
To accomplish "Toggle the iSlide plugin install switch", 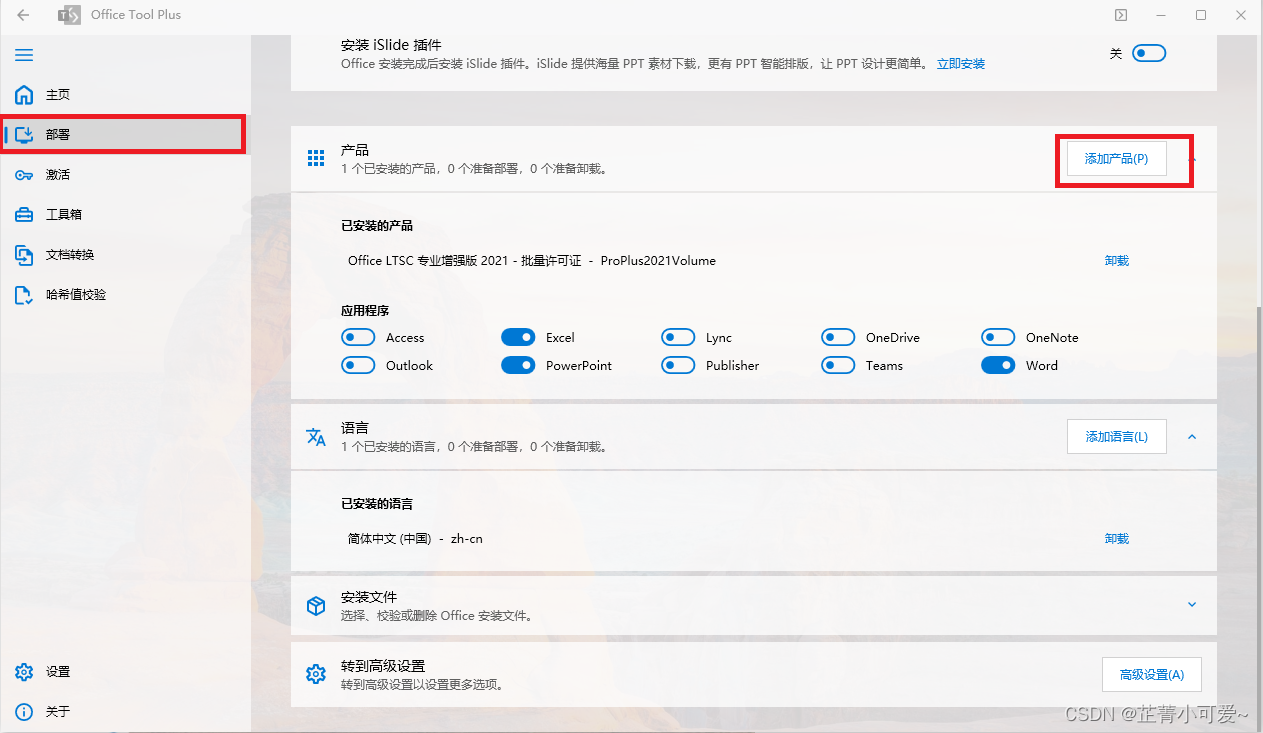I will coord(1149,54).
